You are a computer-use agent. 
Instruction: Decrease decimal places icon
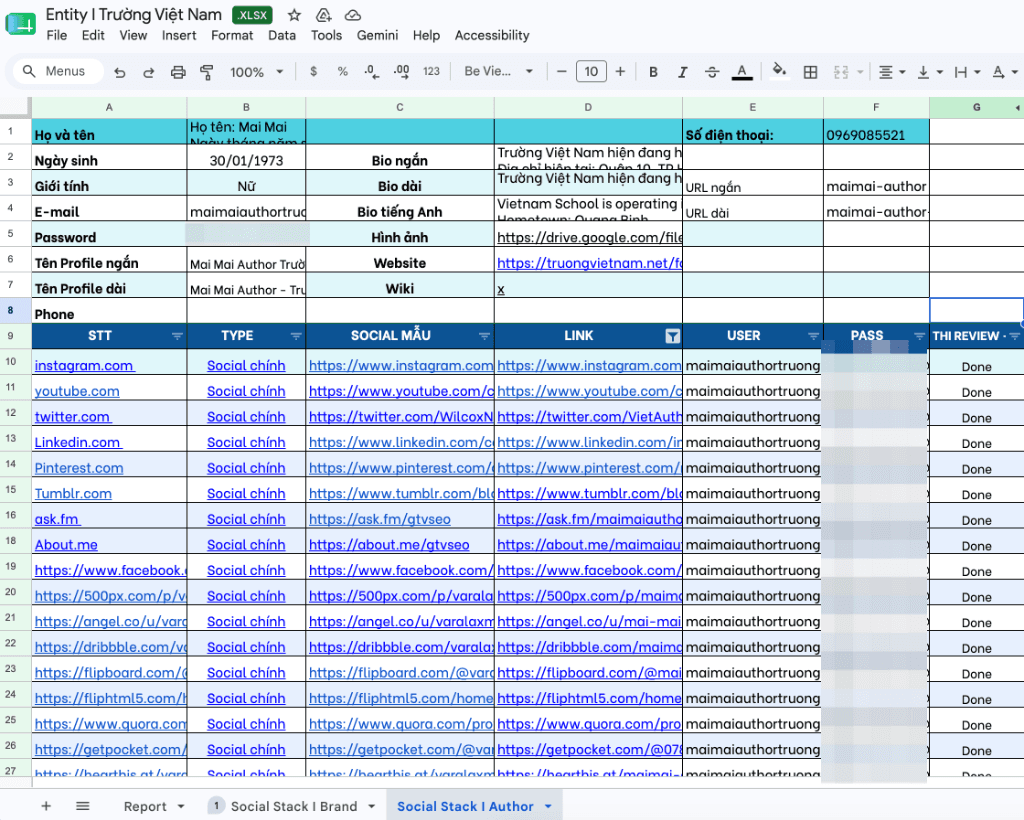point(372,72)
